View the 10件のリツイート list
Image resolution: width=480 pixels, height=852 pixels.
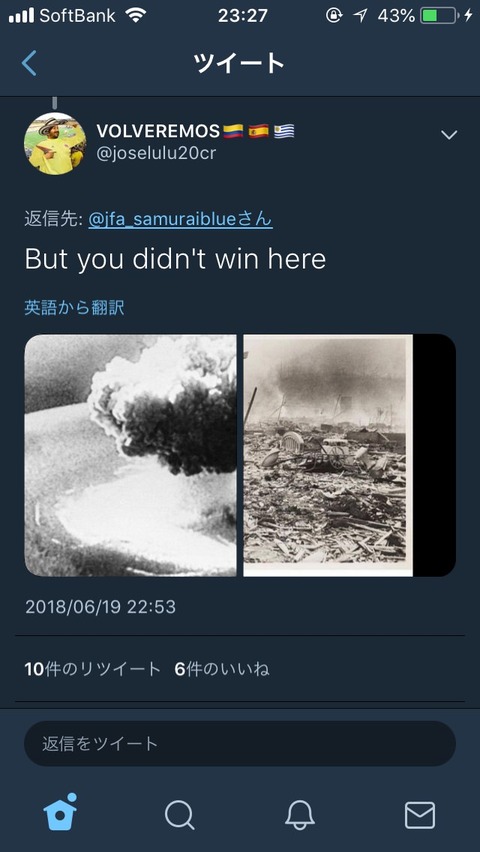[92, 669]
